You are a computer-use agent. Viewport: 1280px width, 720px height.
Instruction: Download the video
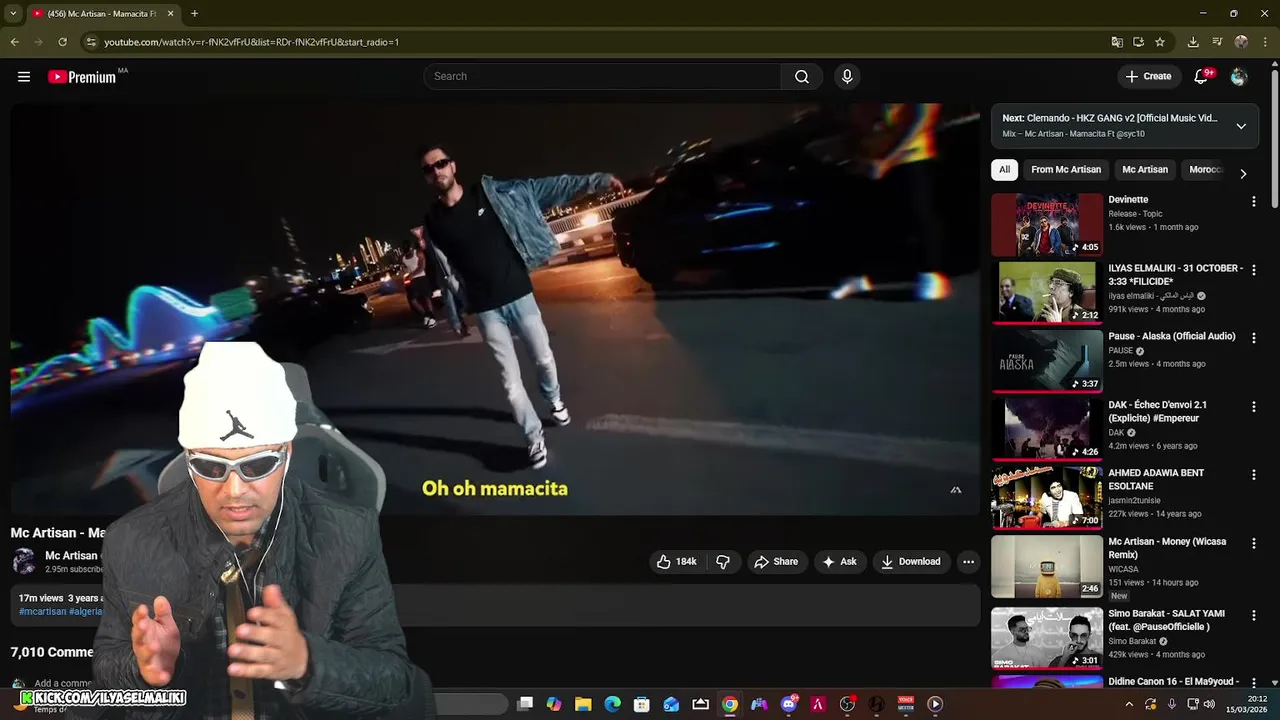click(910, 562)
